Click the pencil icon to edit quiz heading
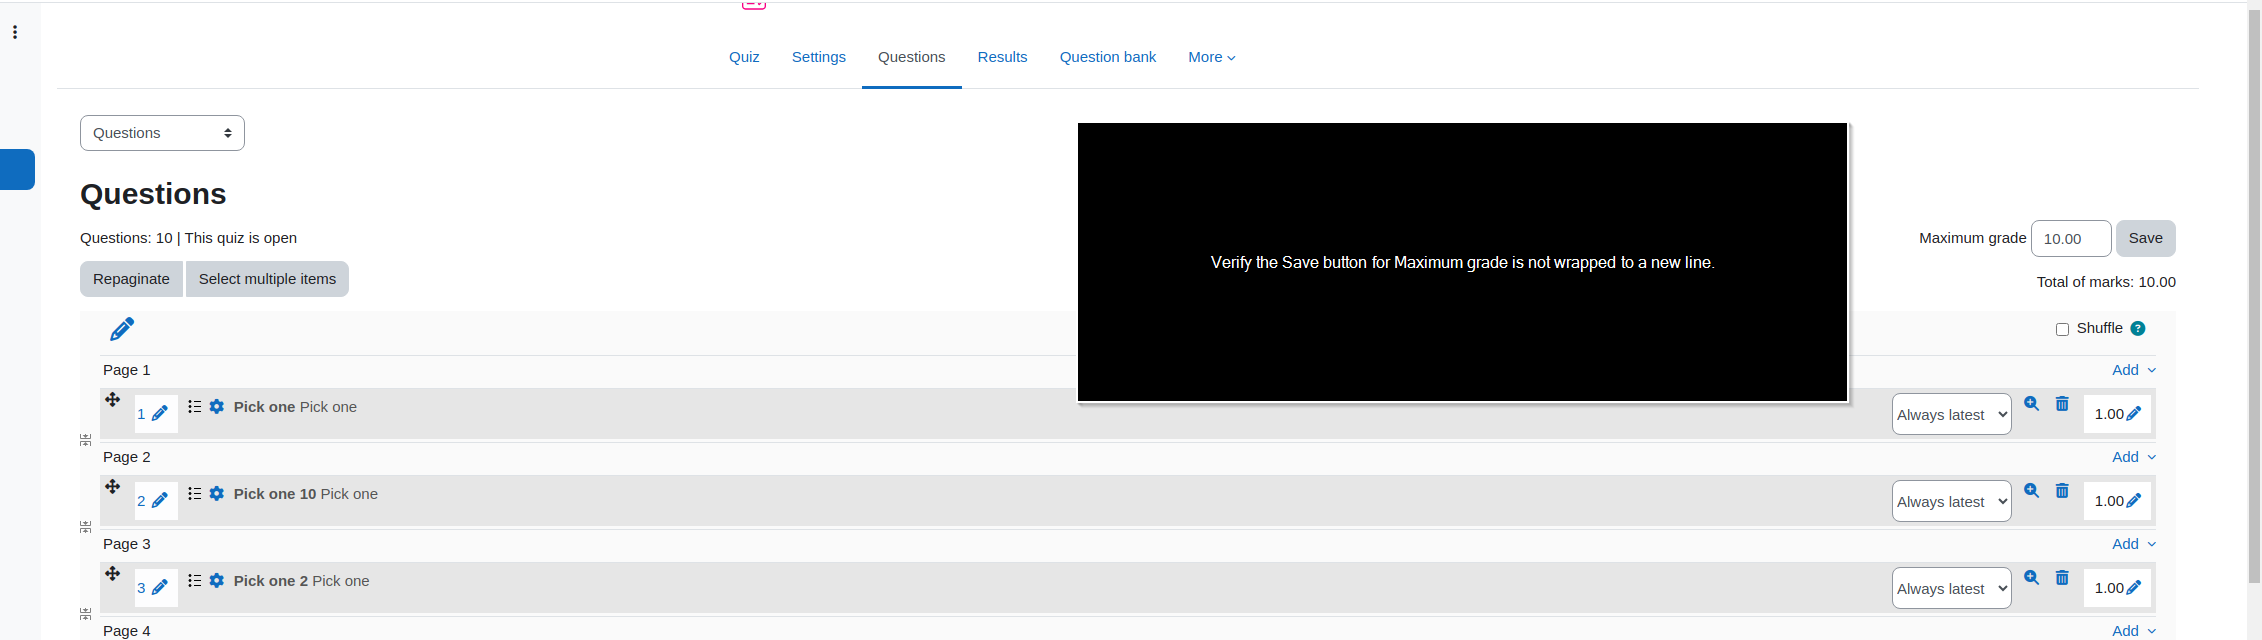 click(x=122, y=329)
